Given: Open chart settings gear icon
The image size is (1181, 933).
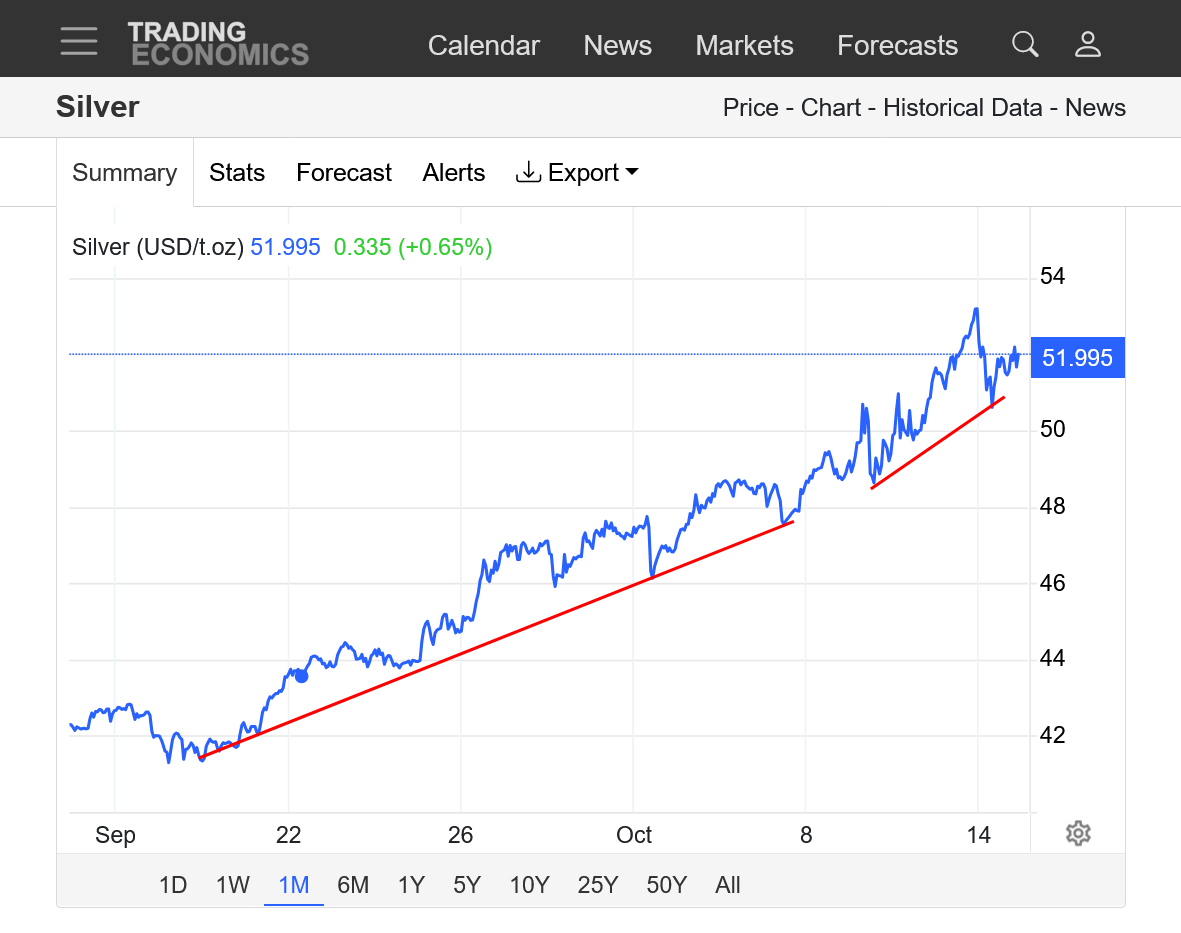Looking at the screenshot, I should pos(1077,833).
